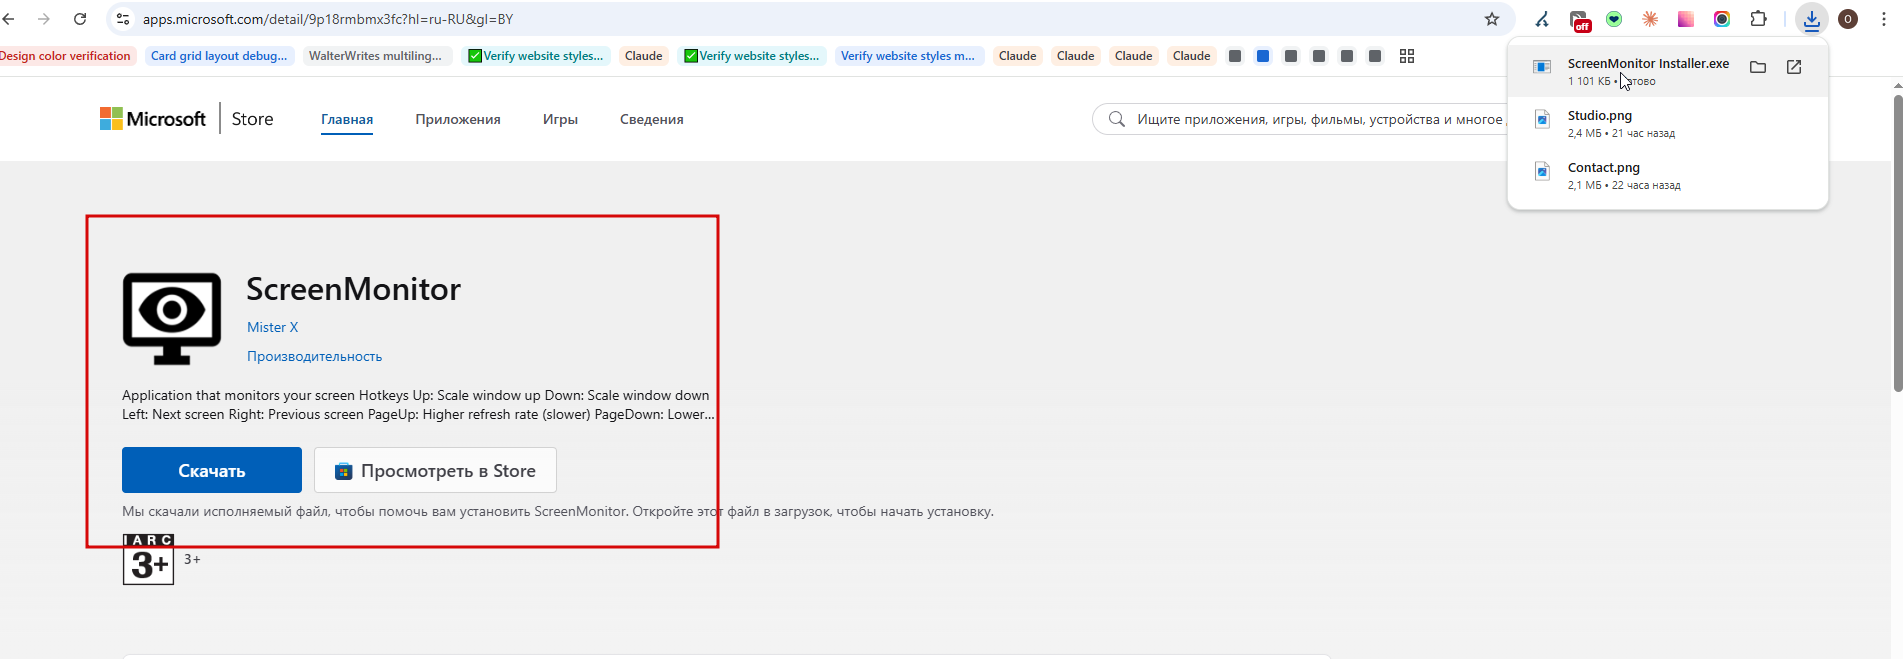Image resolution: width=1903 pixels, height=659 pixels.
Task: Click the IARC 3+ rating badge
Action: coord(148,559)
